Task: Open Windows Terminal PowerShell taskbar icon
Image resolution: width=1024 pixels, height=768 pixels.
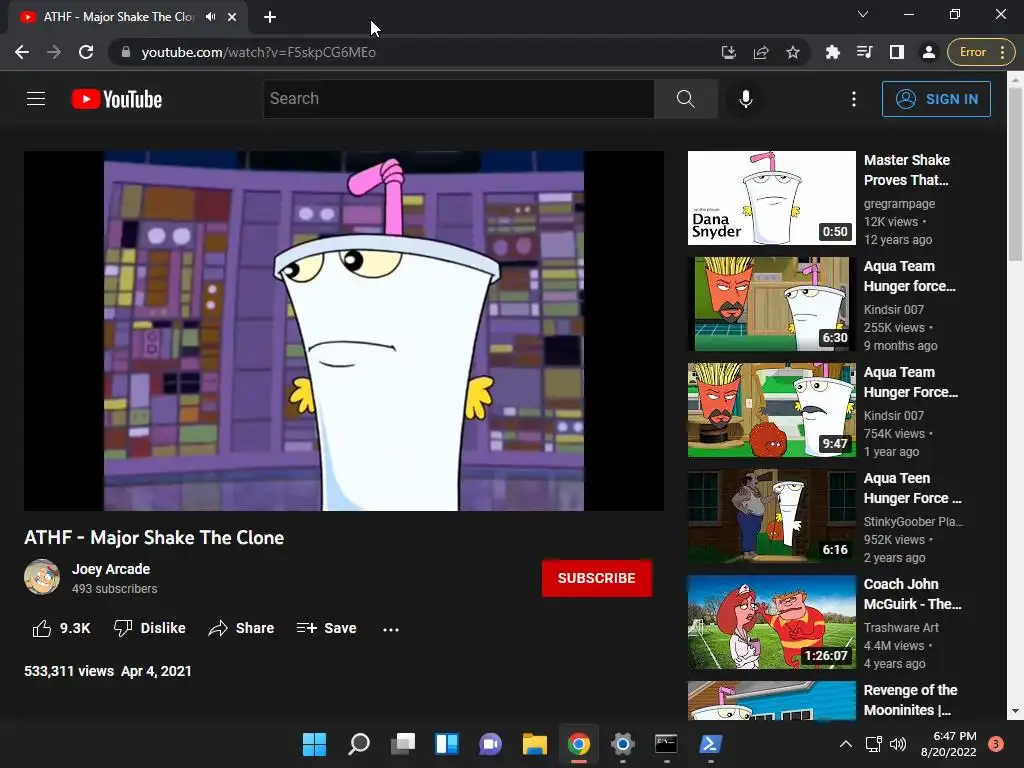Action: coord(711,744)
